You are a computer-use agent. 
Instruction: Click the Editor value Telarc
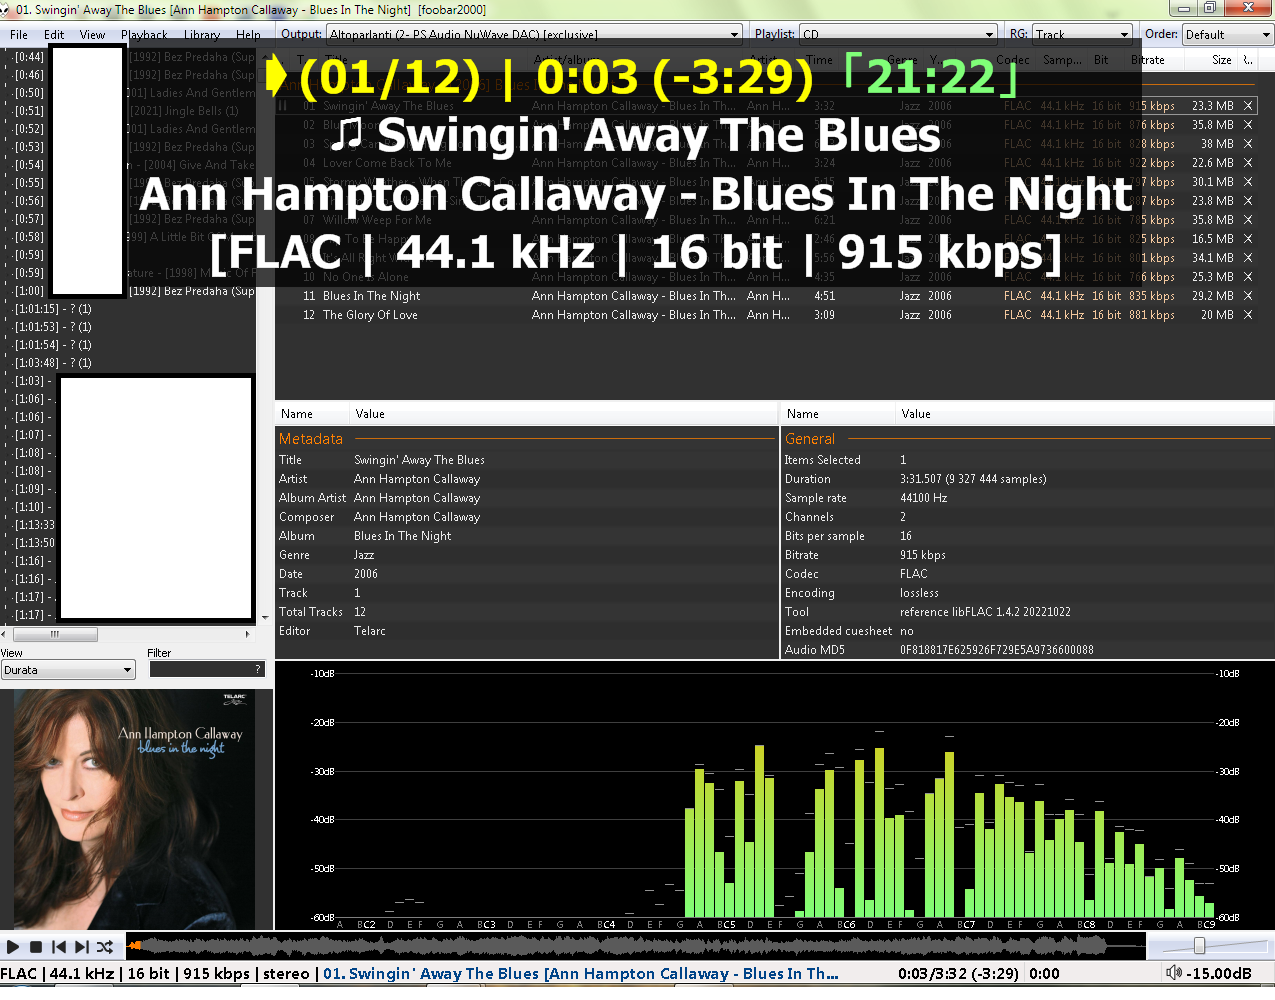370,631
